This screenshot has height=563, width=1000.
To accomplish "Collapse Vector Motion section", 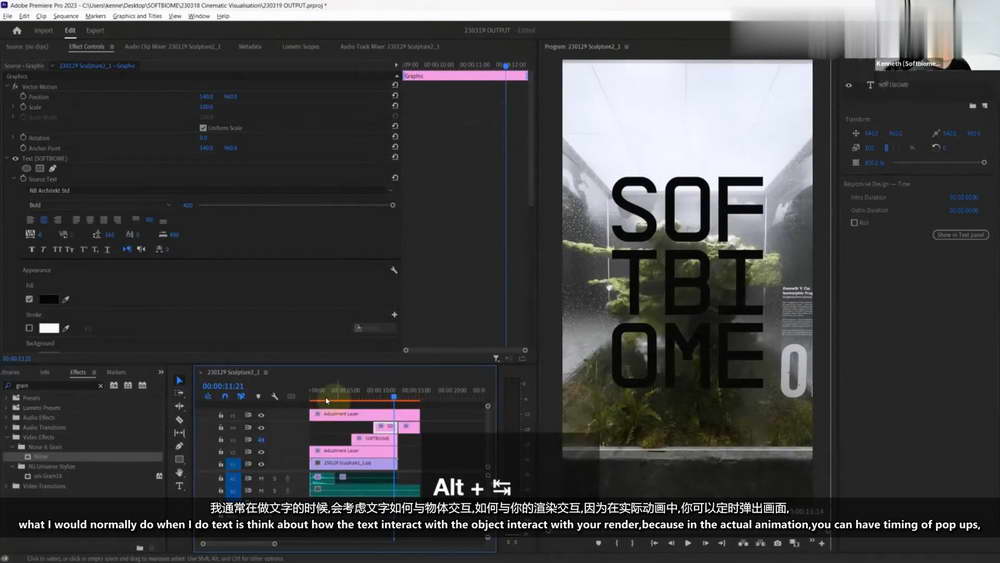I will tap(8, 86).
